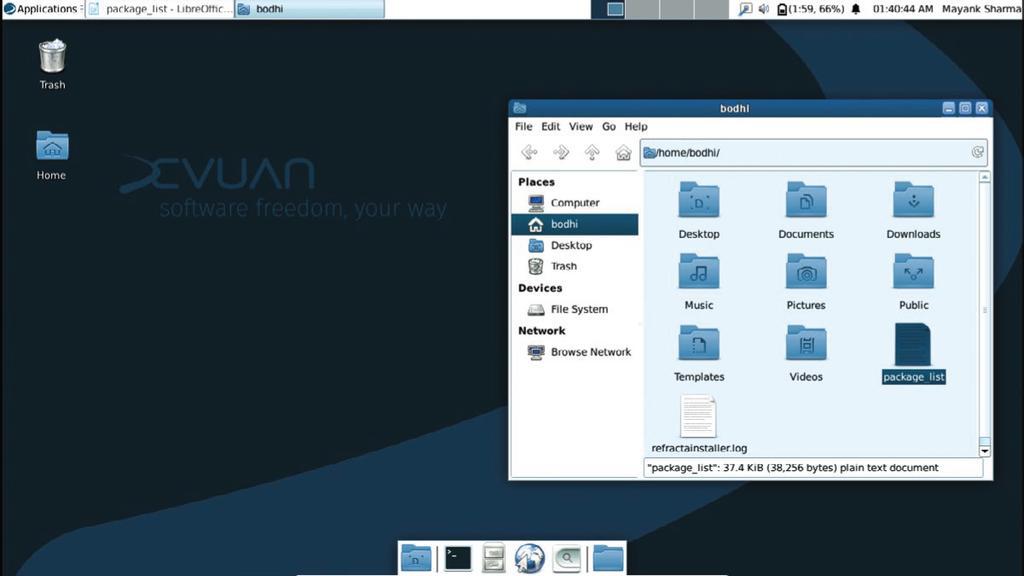Open the View menu
1024x576 pixels.
[581, 127]
